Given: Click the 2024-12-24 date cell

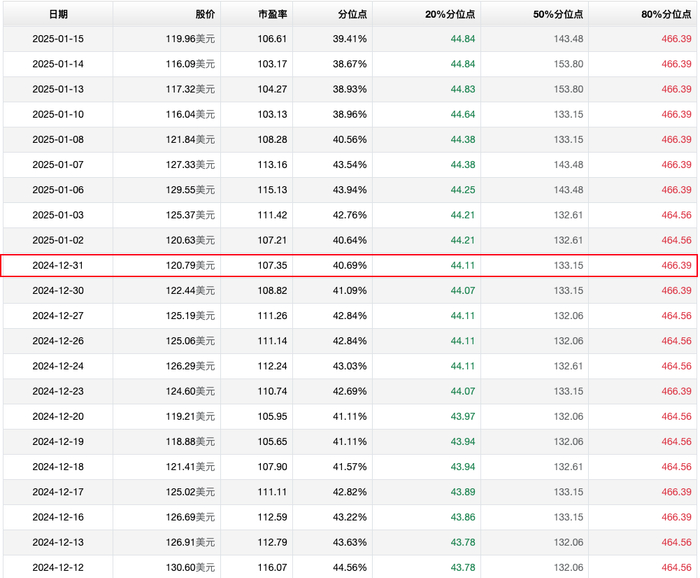Looking at the screenshot, I should pyautogui.click(x=58, y=366).
